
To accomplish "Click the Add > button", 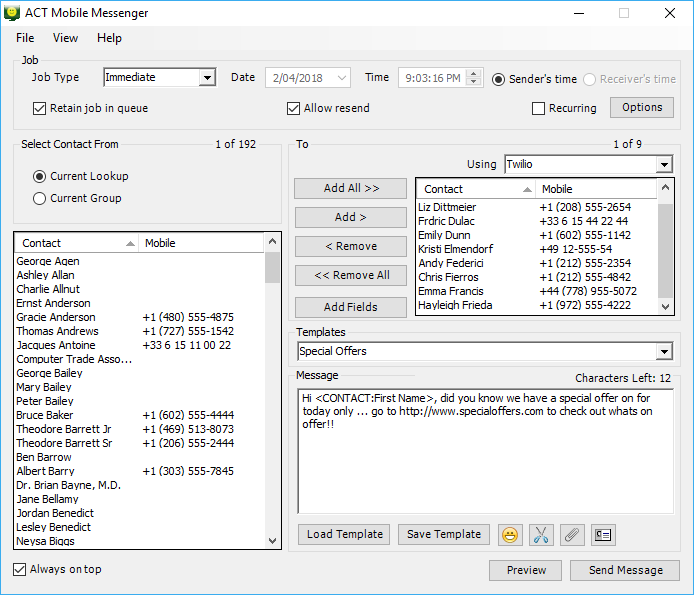I will 351,217.
